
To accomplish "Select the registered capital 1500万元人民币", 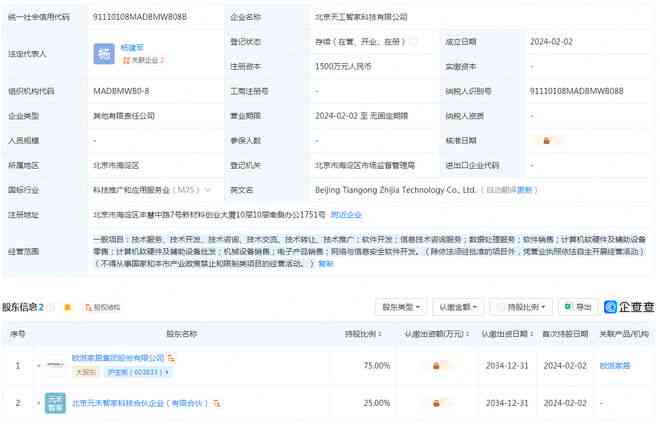I will (343, 67).
